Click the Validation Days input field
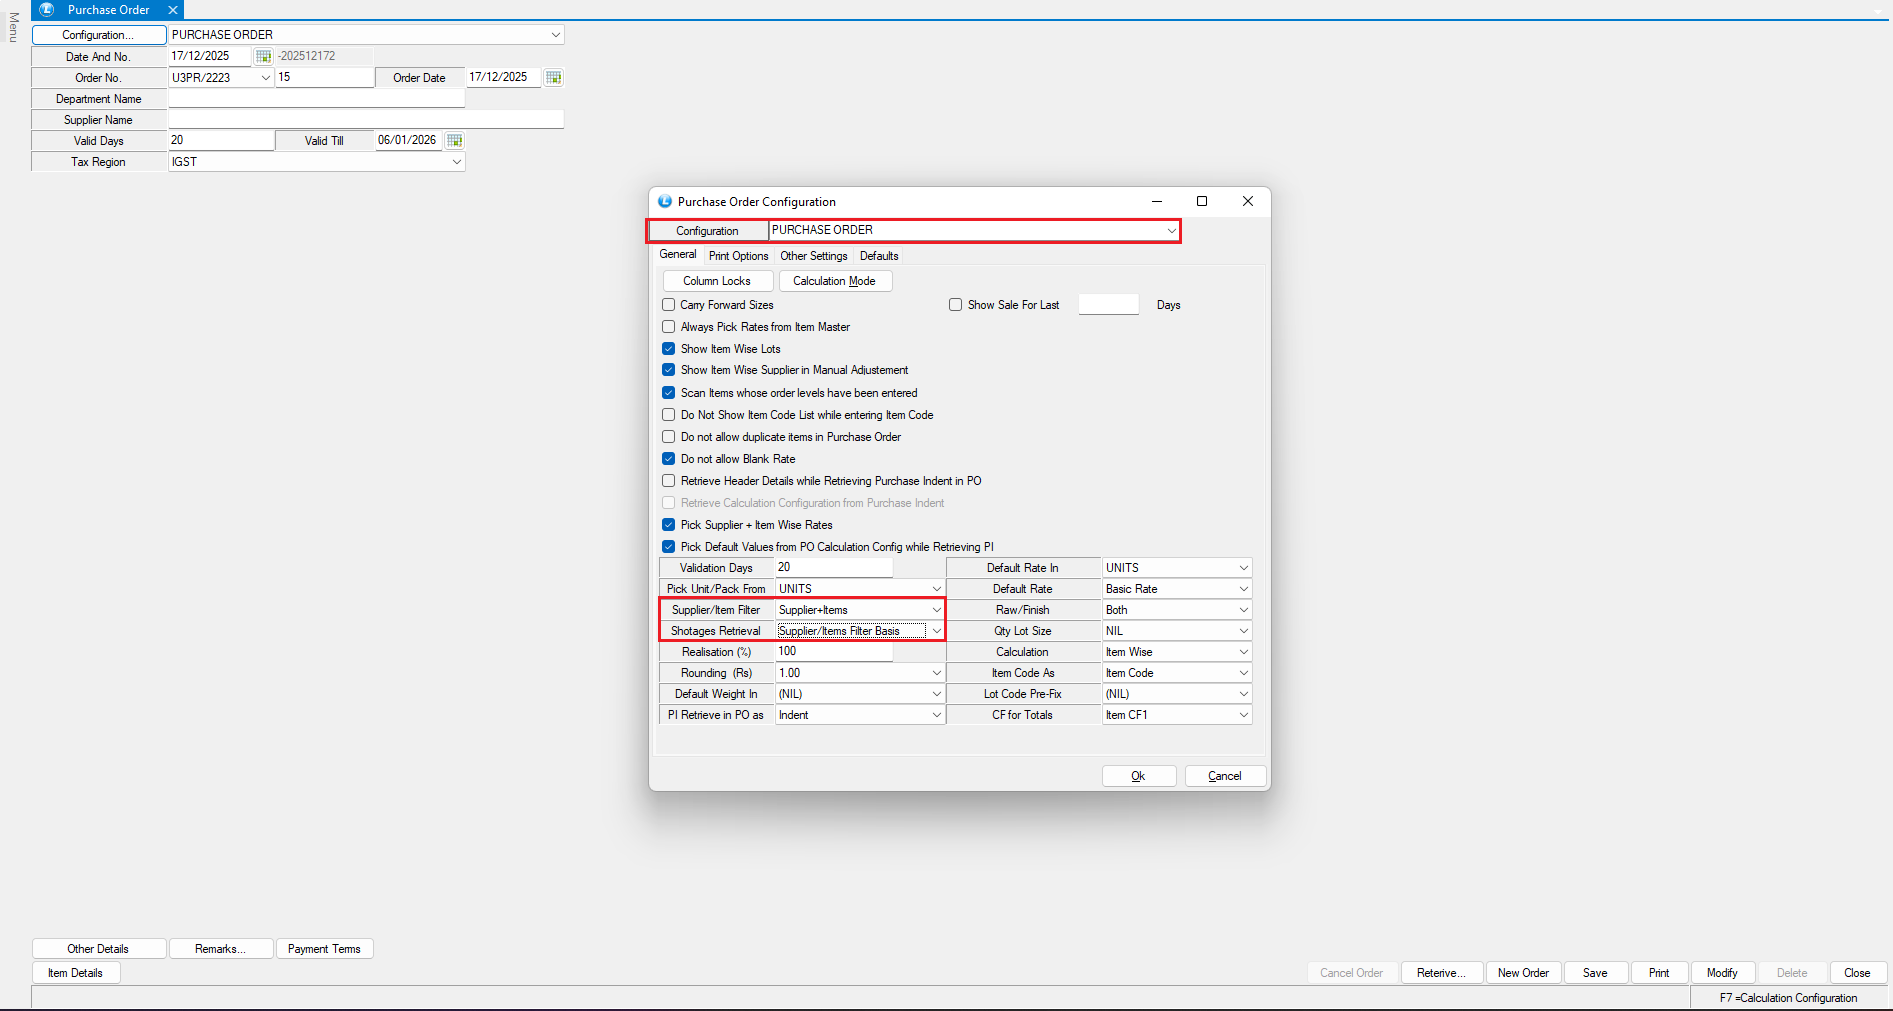The height and width of the screenshot is (1011, 1893). coord(834,568)
